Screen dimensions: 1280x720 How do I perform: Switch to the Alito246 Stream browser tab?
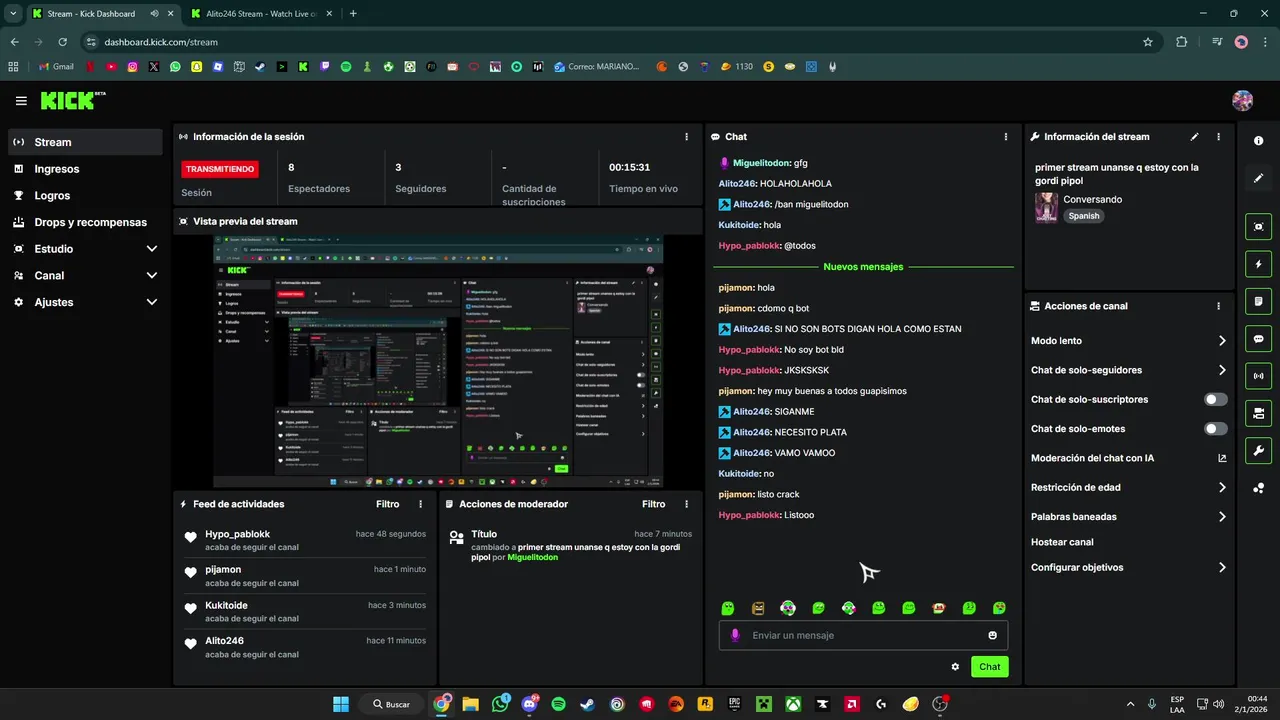pyautogui.click(x=259, y=14)
